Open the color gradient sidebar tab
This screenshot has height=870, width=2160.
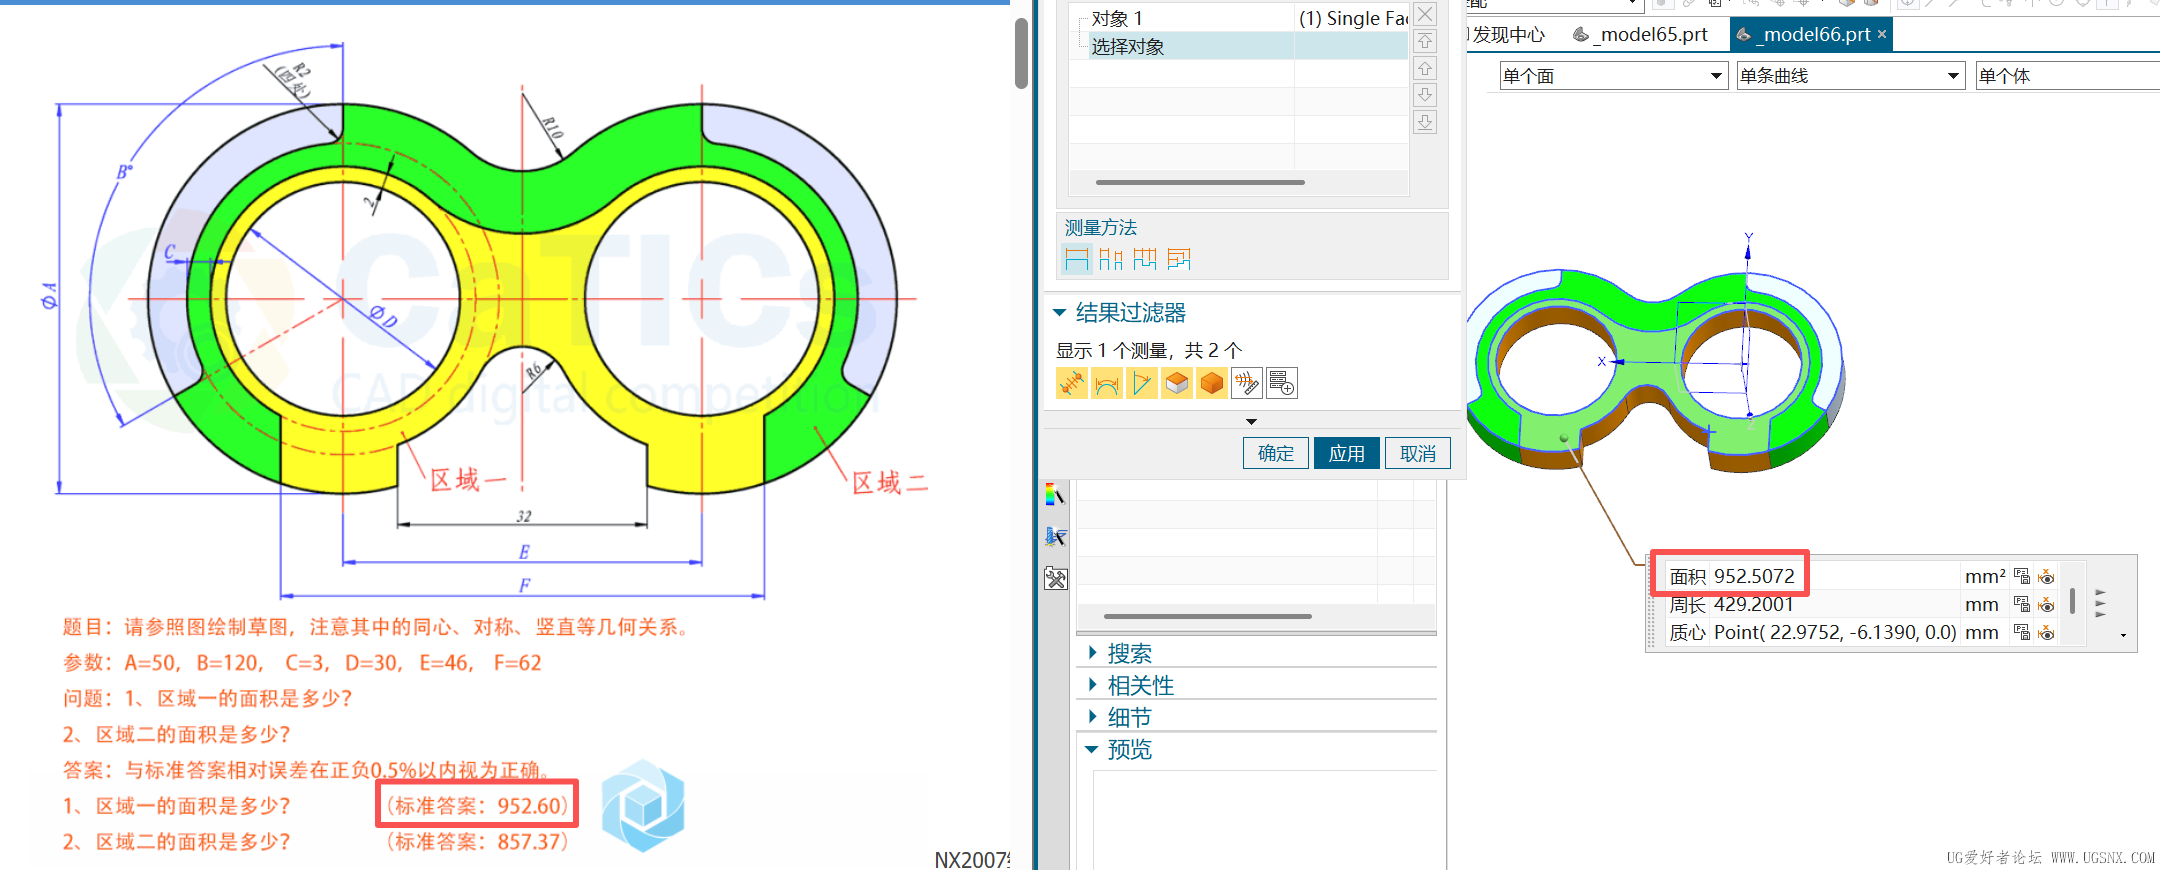click(x=1055, y=495)
